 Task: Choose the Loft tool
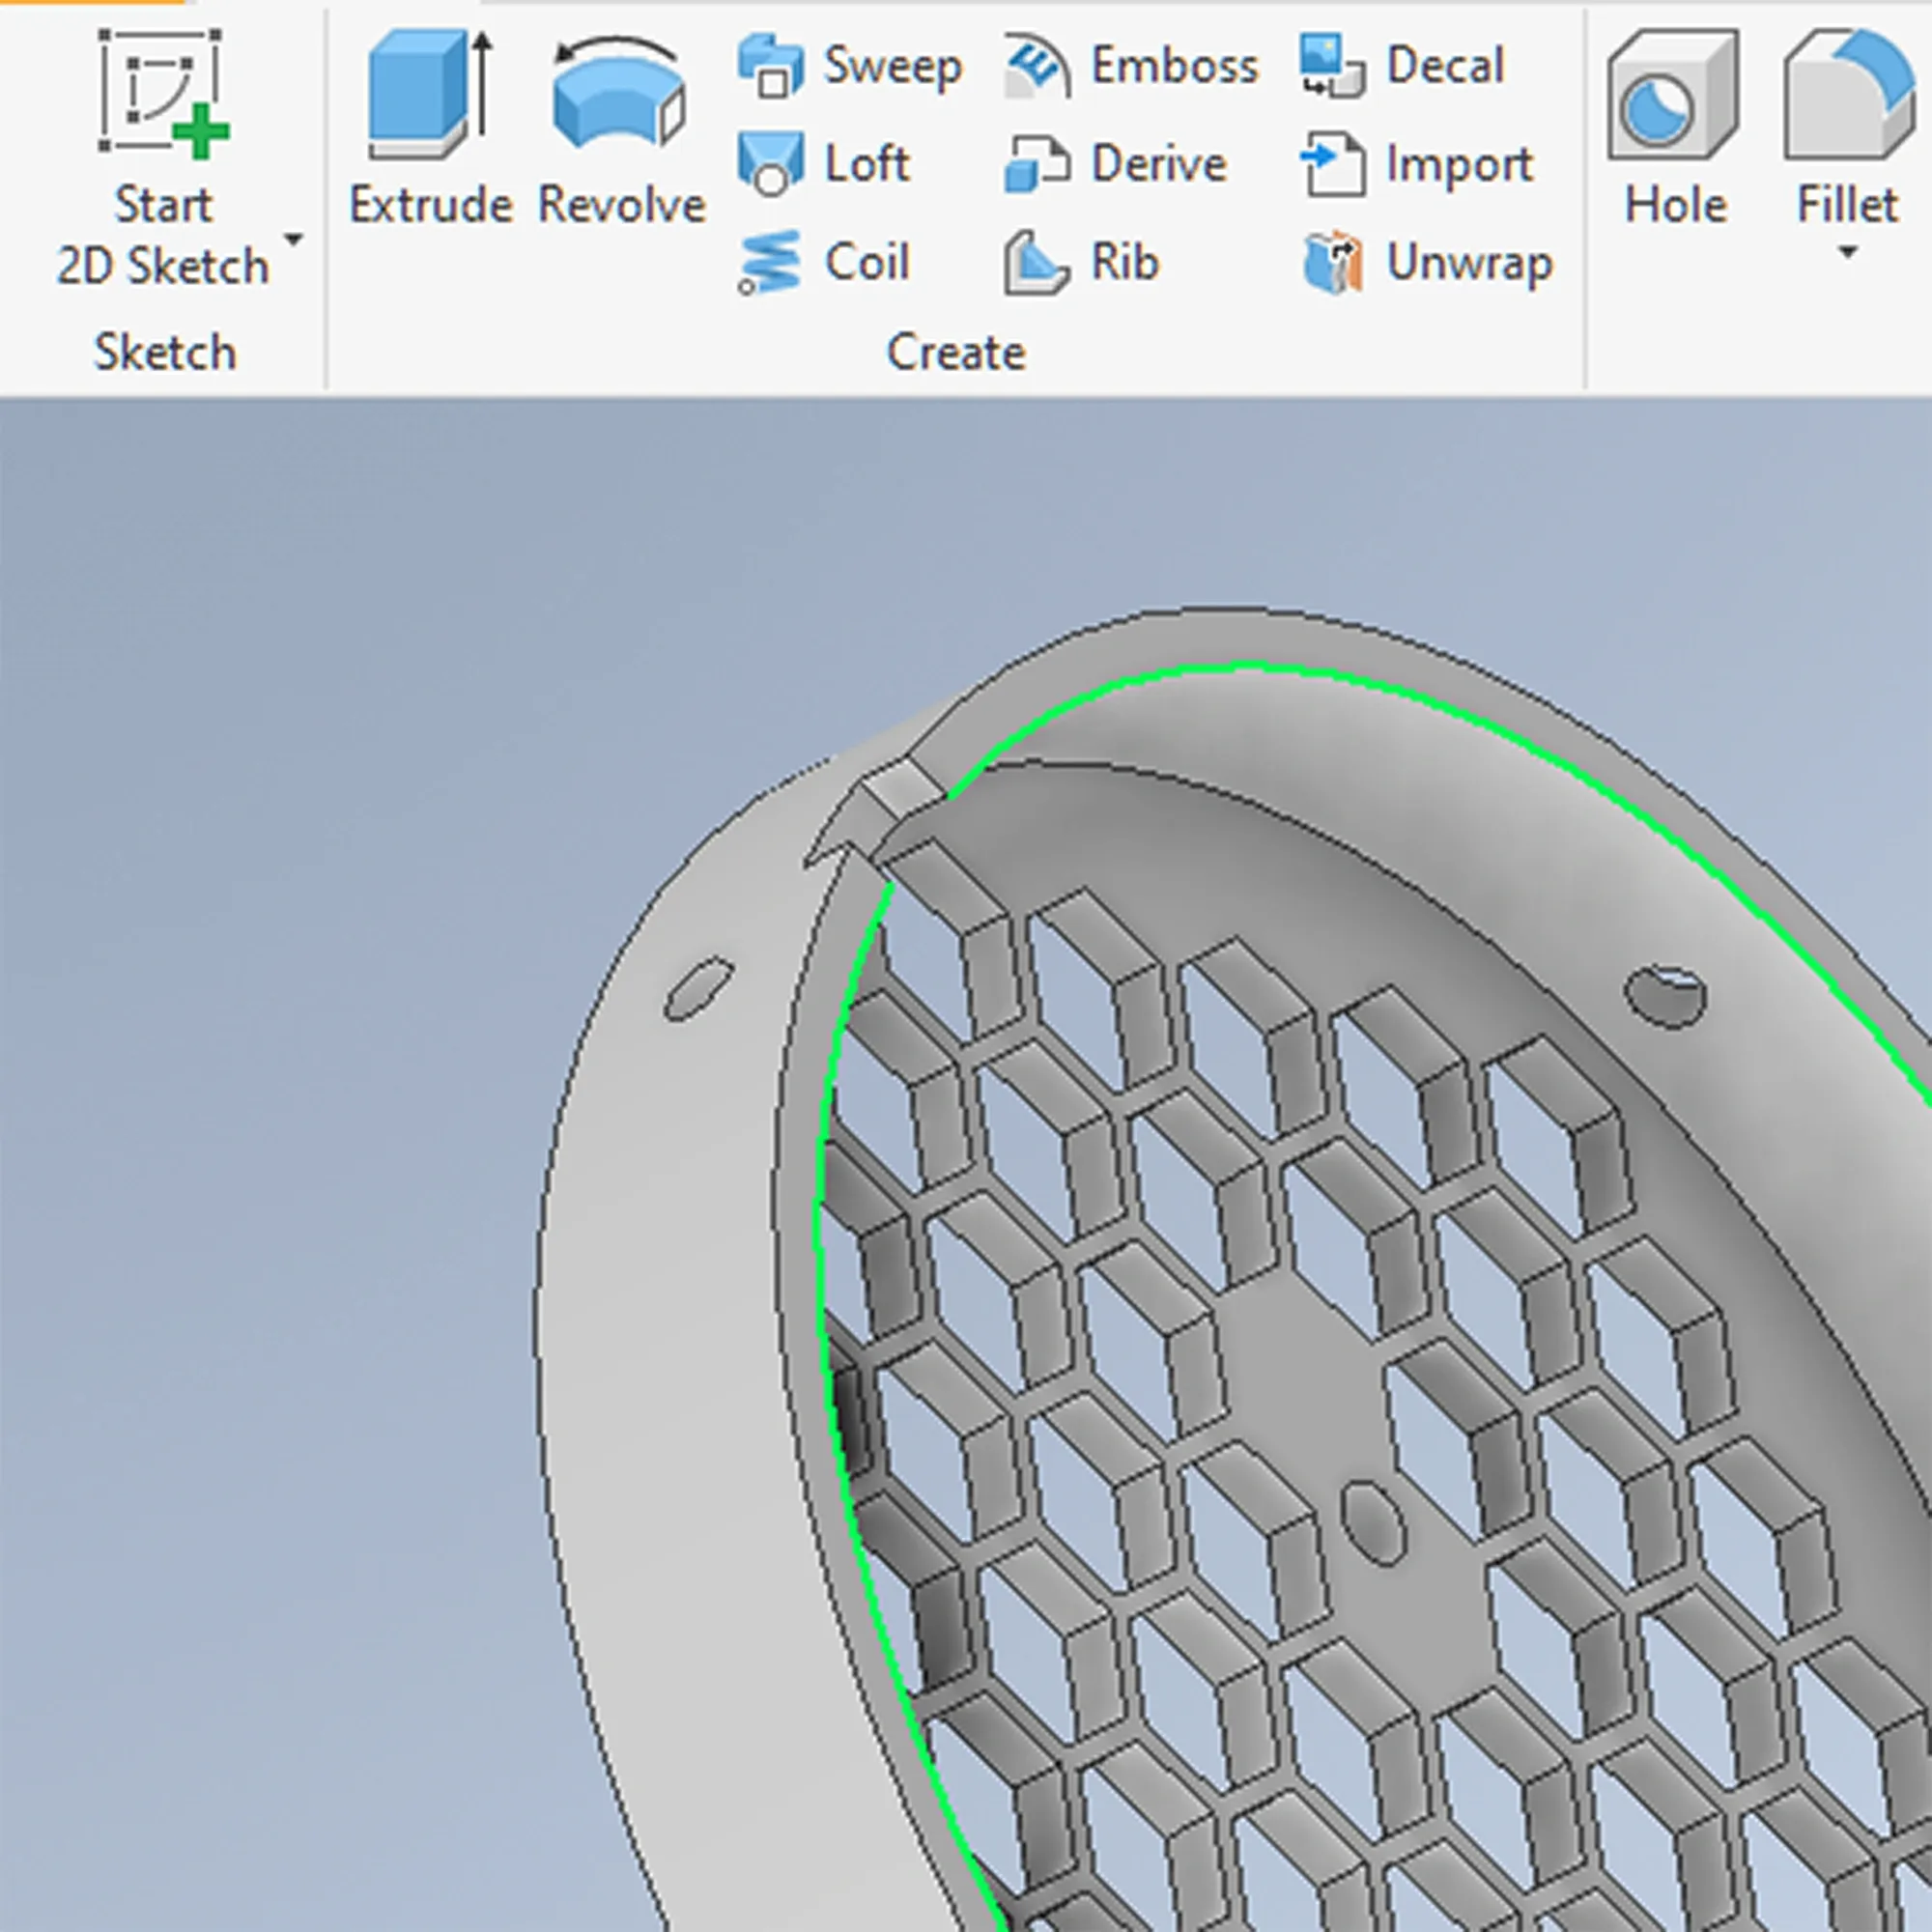[824, 163]
